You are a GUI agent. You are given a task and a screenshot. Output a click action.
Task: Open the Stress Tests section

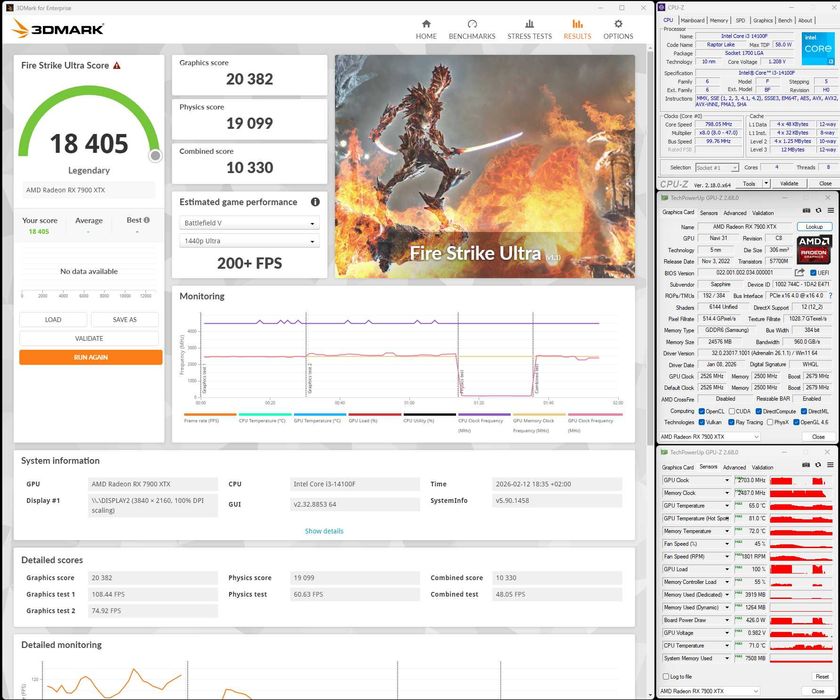[x=529, y=29]
